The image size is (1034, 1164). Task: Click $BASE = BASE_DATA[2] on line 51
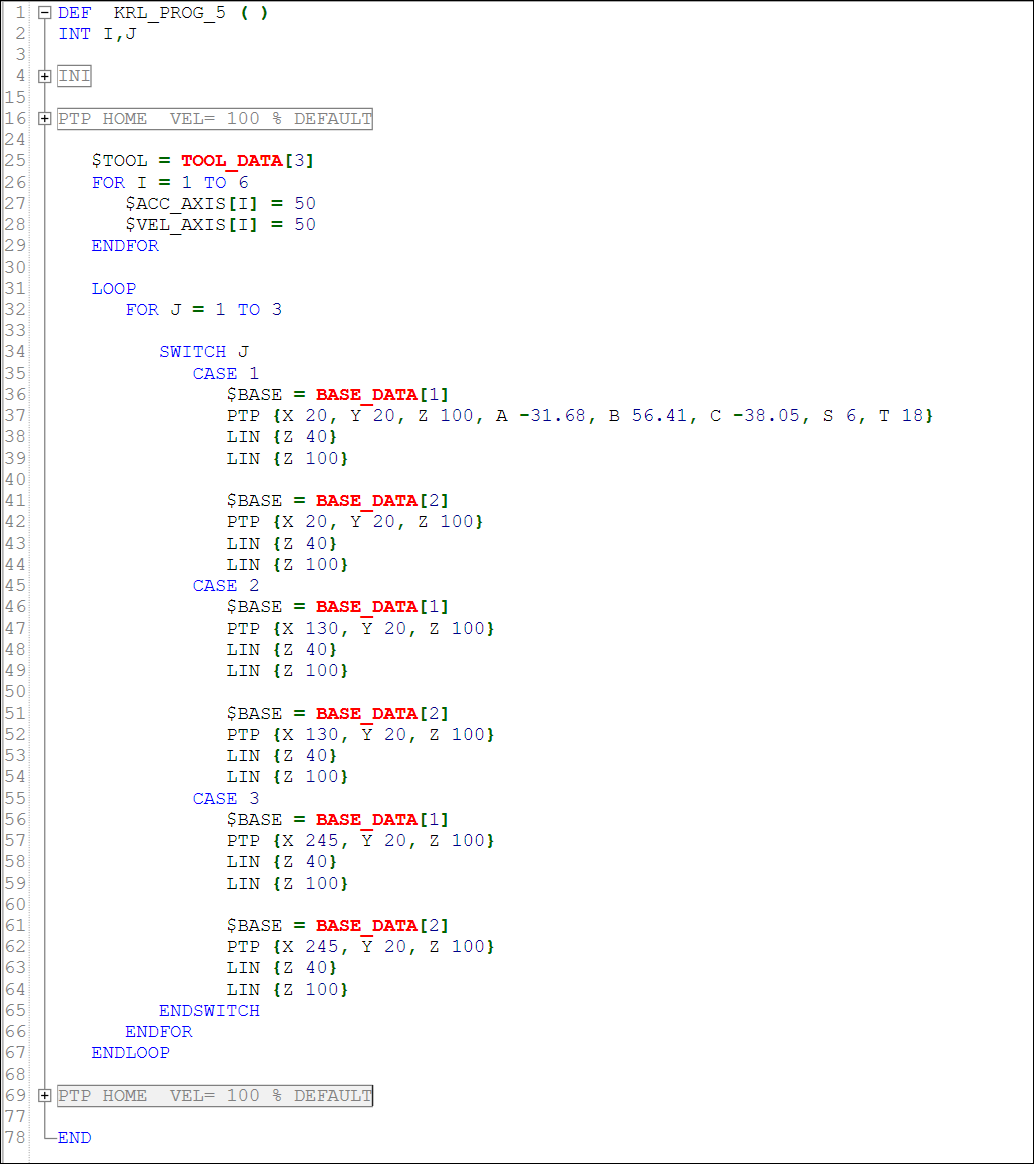click(x=338, y=713)
